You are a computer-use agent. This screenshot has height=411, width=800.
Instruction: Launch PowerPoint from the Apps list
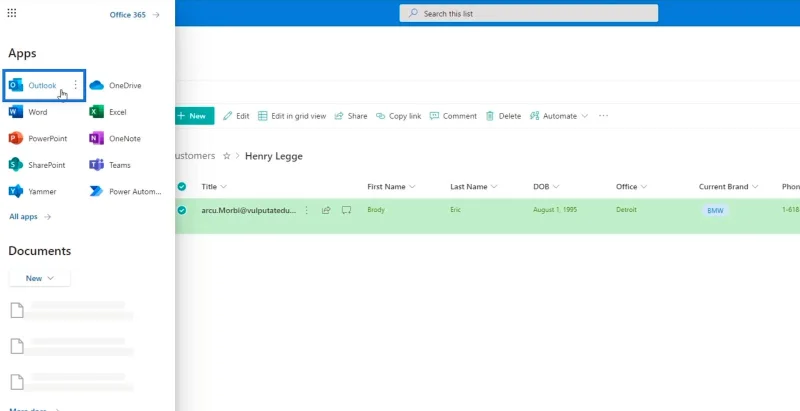tap(38, 139)
